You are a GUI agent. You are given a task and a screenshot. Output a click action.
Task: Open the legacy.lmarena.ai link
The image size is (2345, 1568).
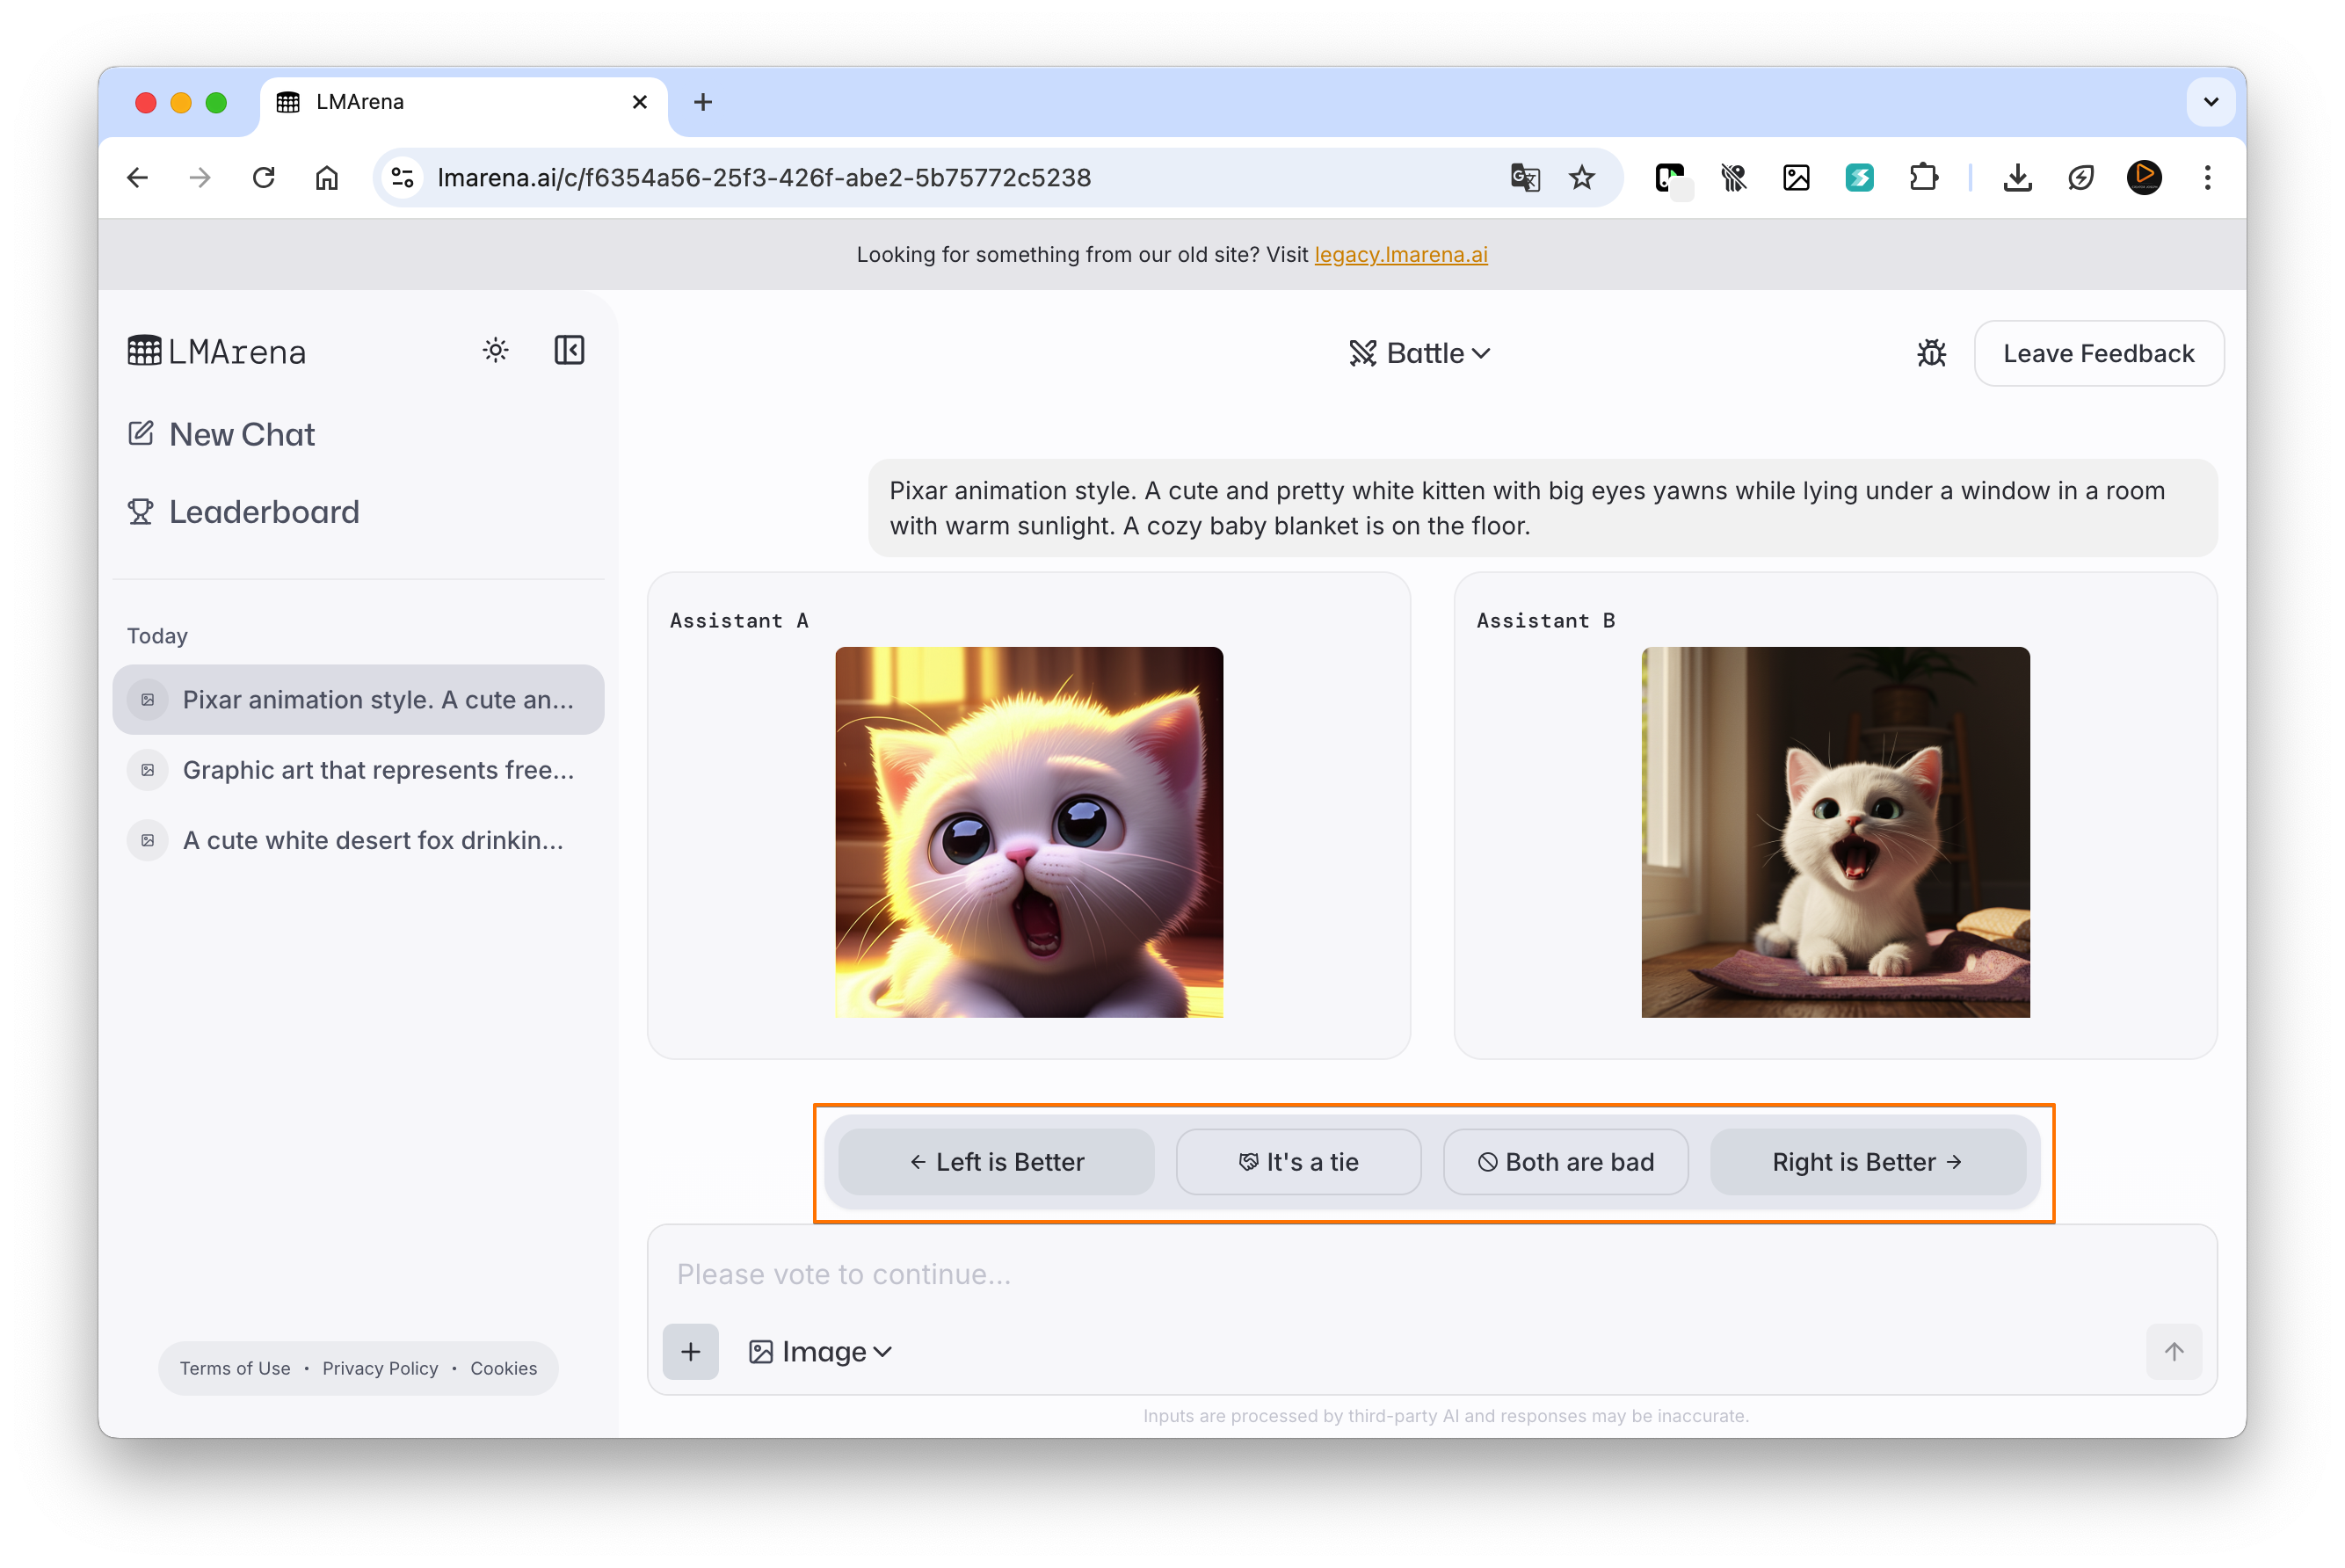coord(1400,254)
